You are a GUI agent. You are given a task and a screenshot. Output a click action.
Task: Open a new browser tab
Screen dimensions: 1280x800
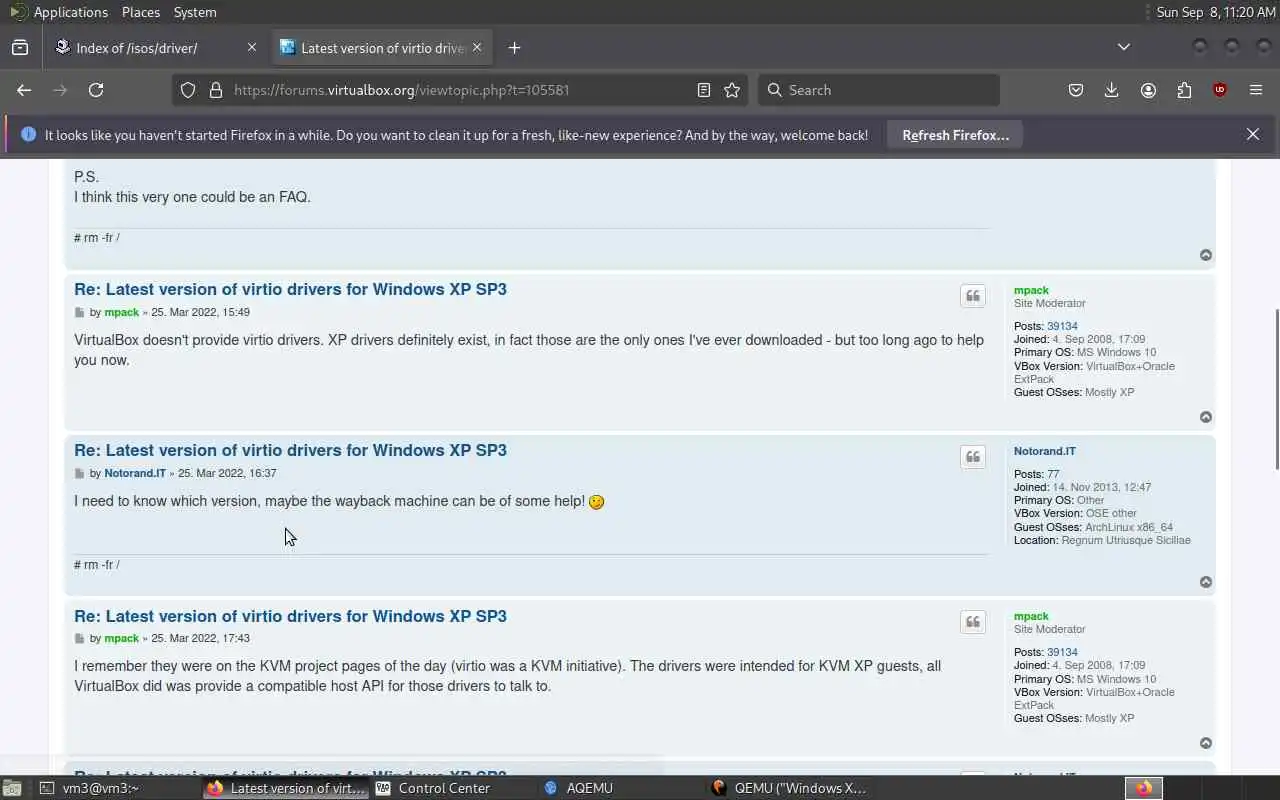[x=514, y=47]
